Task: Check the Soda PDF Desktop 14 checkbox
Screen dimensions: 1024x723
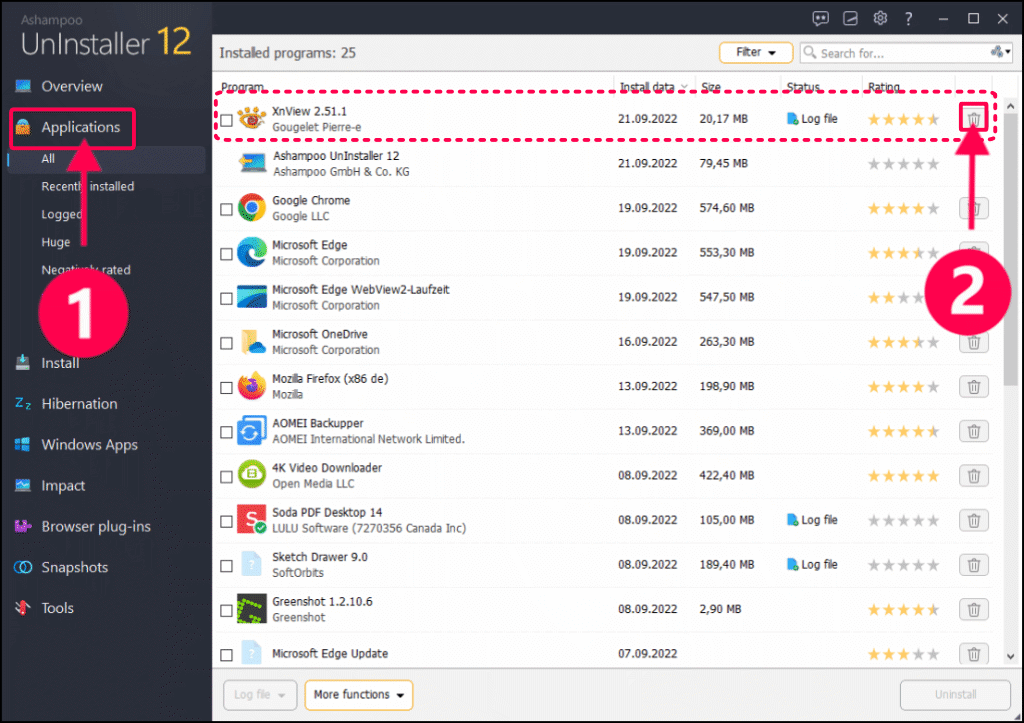Action: [x=227, y=521]
